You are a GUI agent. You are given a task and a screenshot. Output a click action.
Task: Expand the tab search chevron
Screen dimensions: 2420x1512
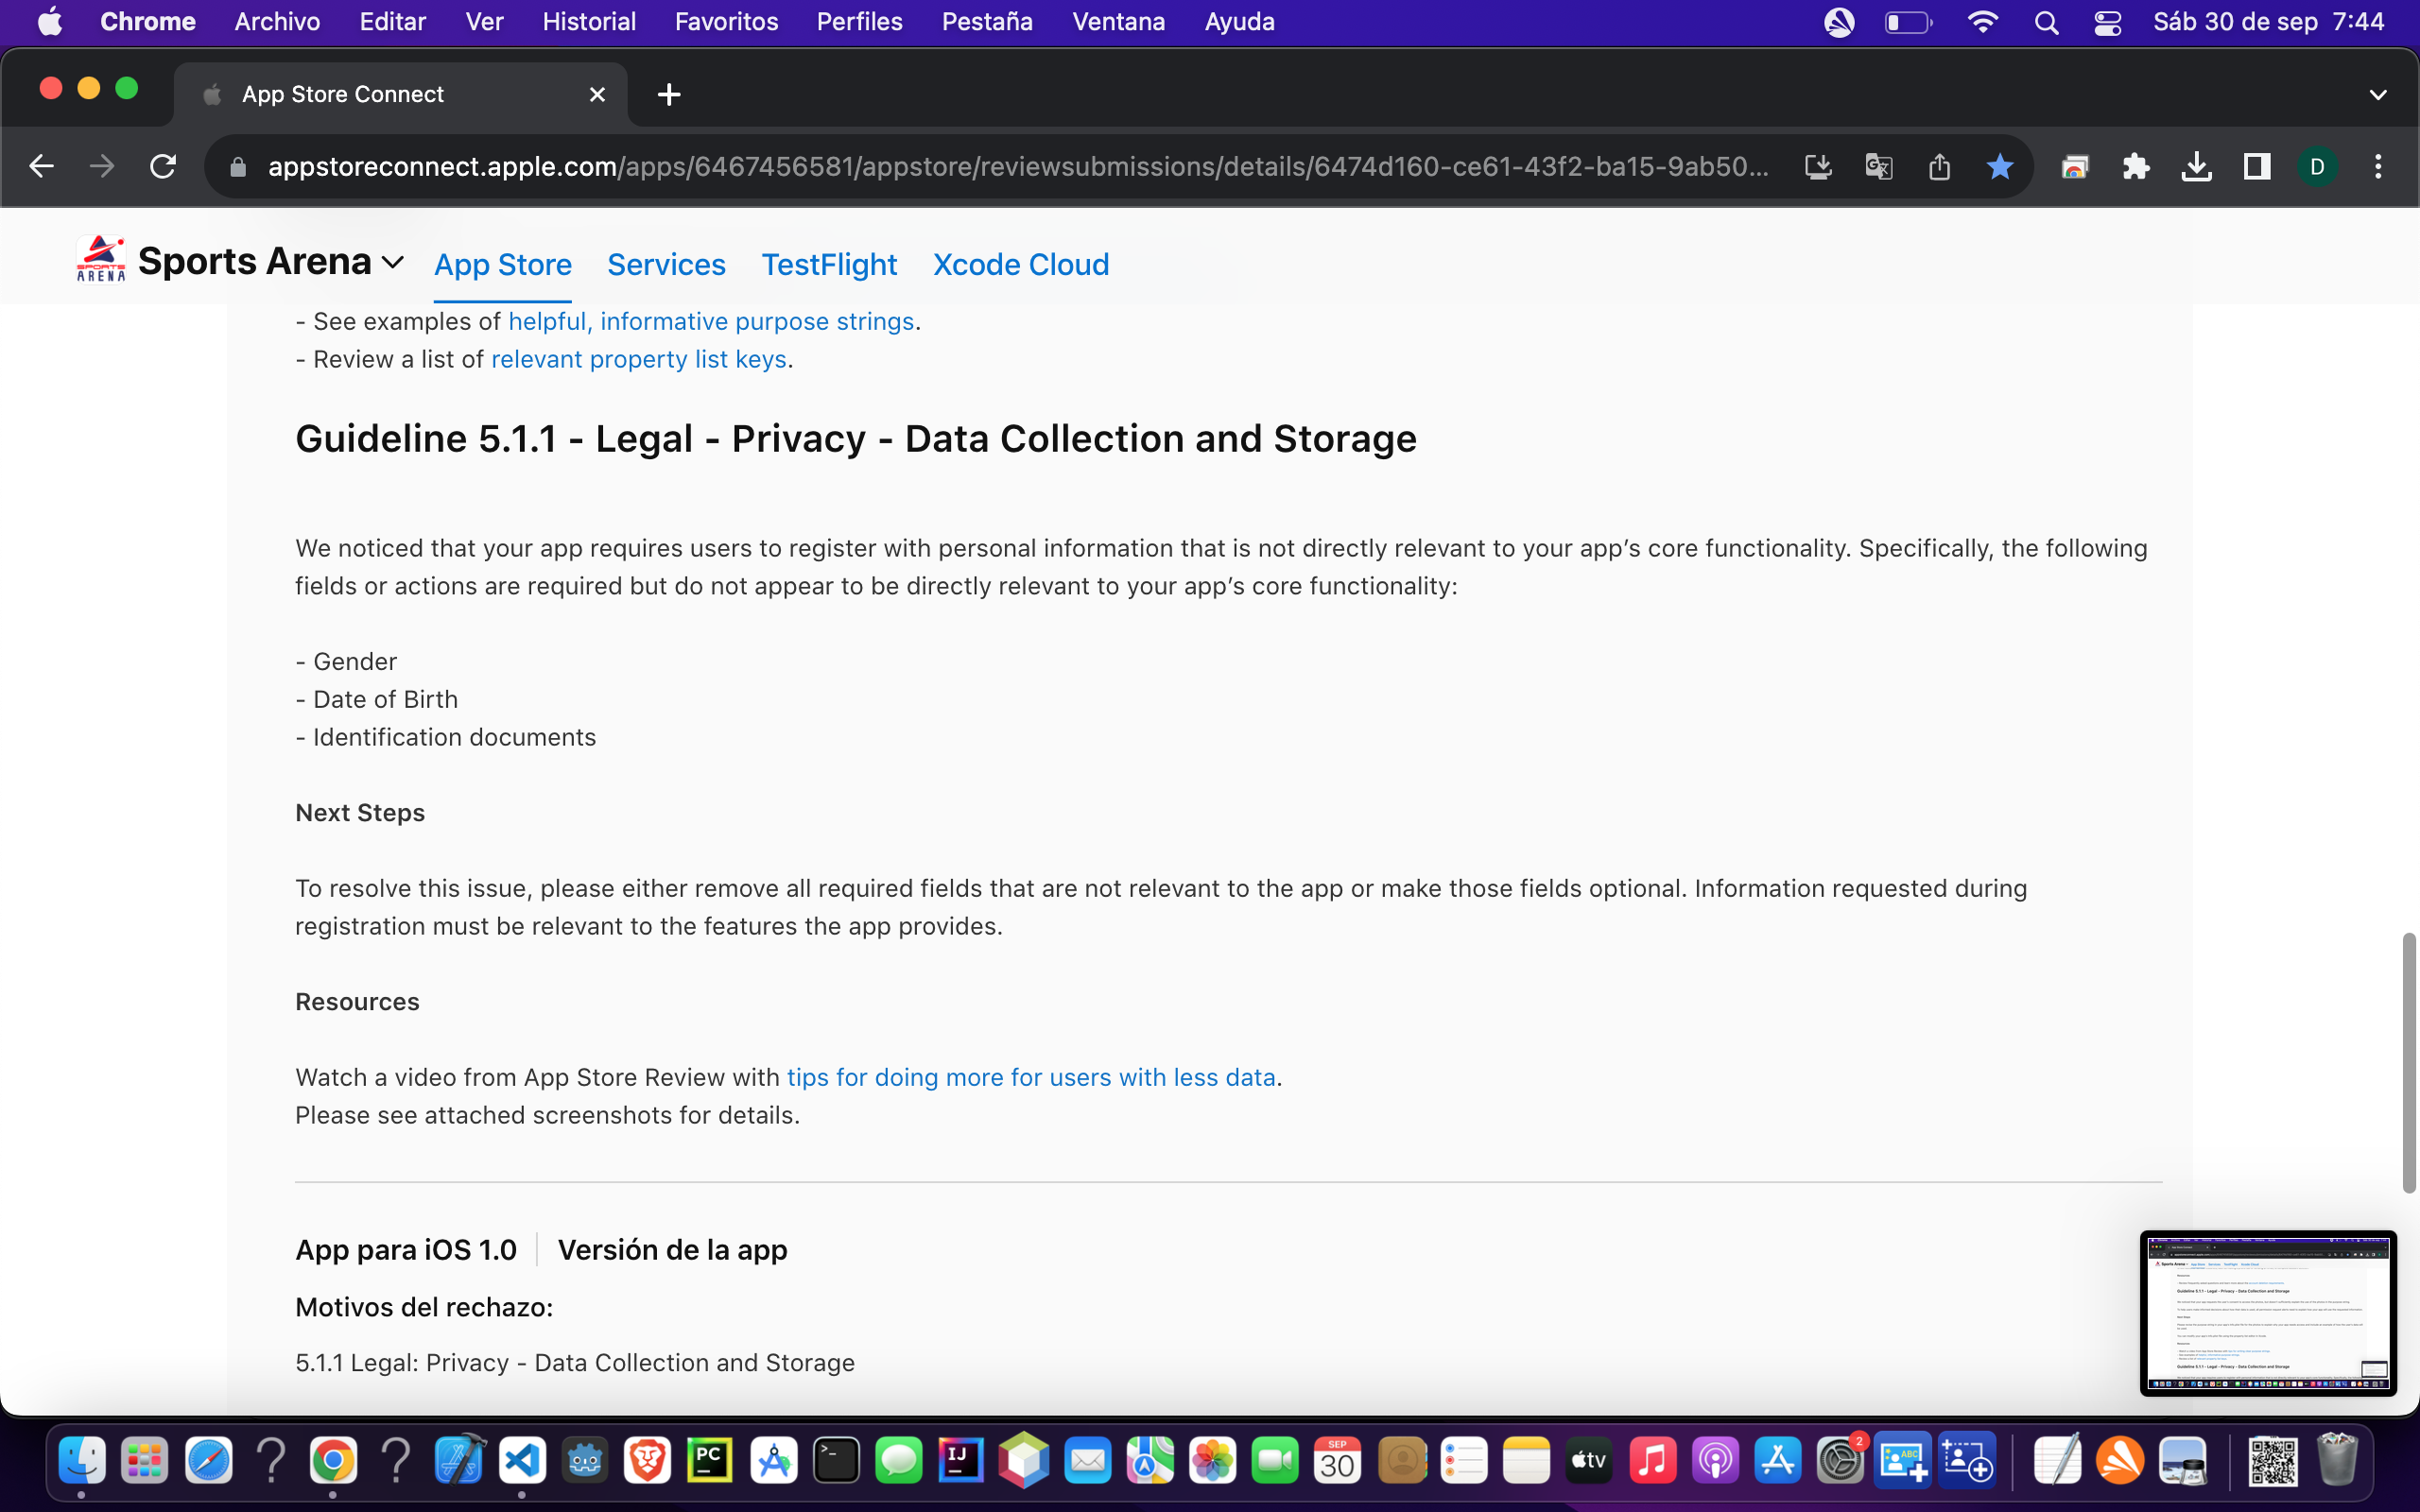[2377, 94]
